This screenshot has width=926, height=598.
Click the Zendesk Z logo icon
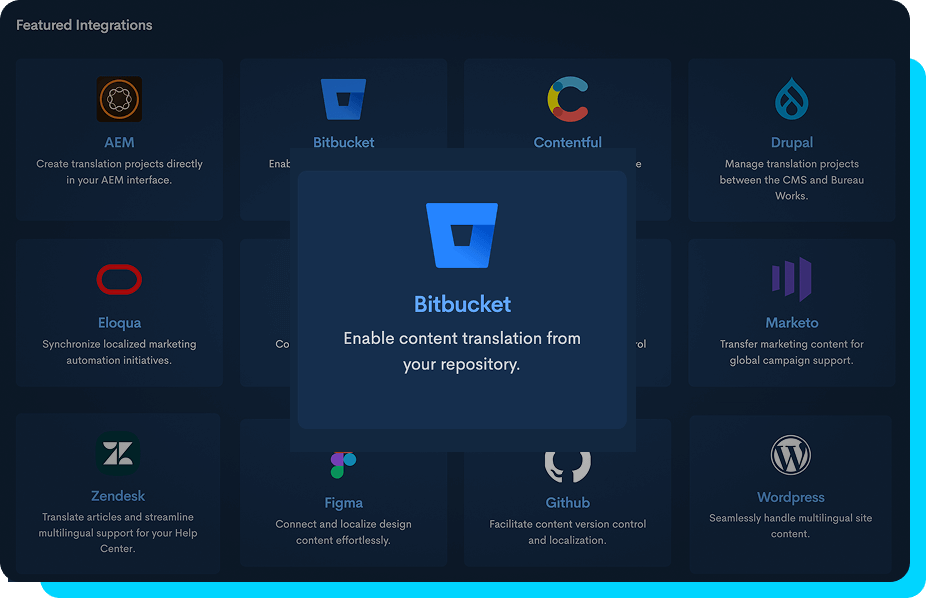[x=118, y=453]
